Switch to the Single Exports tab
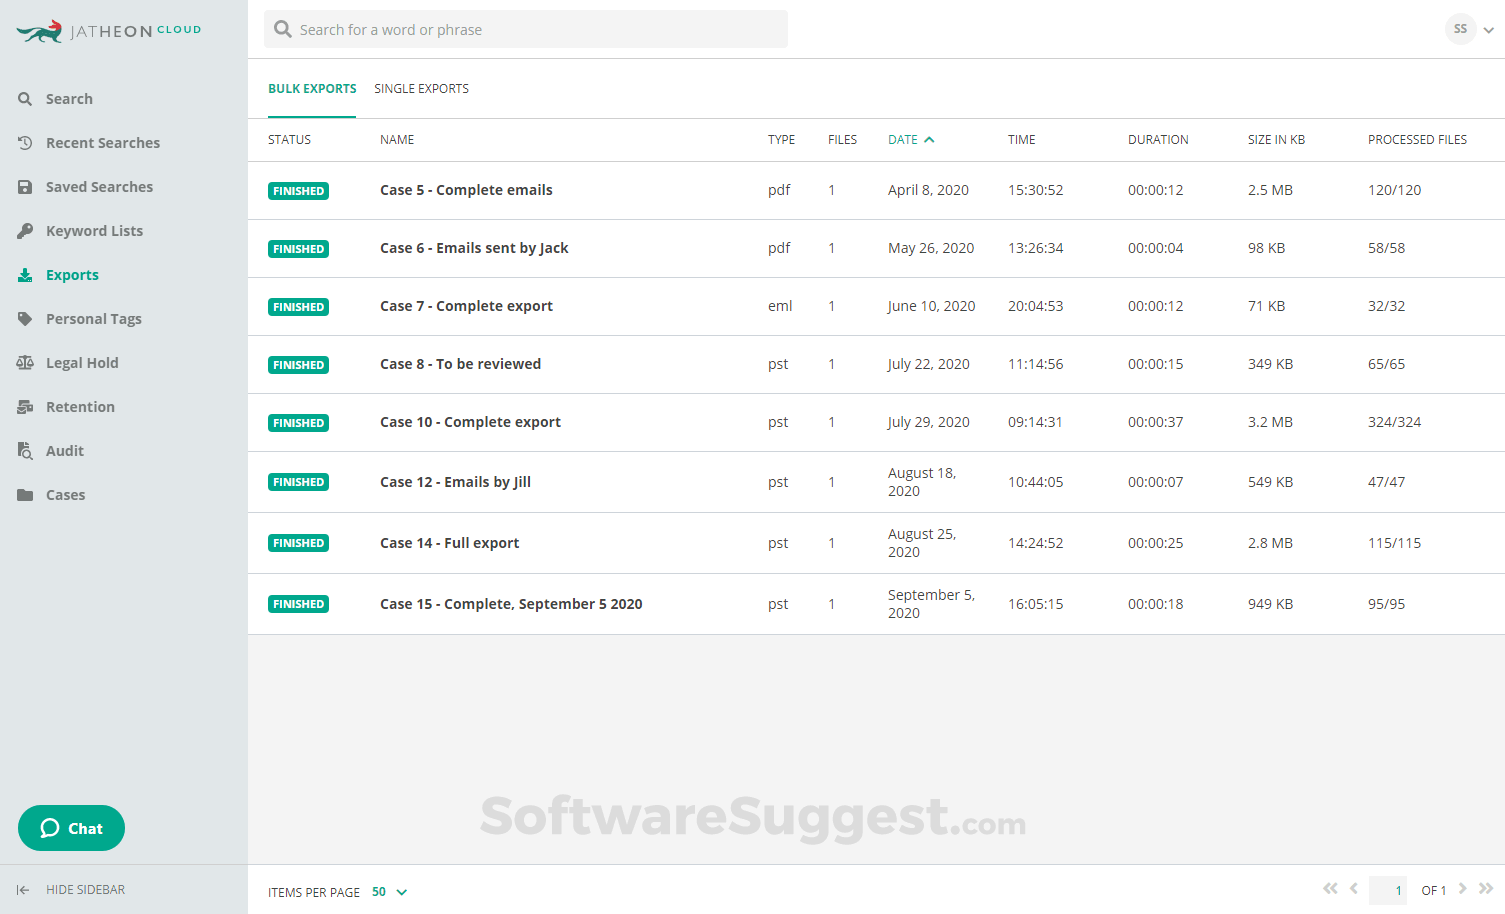Viewport: 1505px width, 914px height. pos(420,88)
